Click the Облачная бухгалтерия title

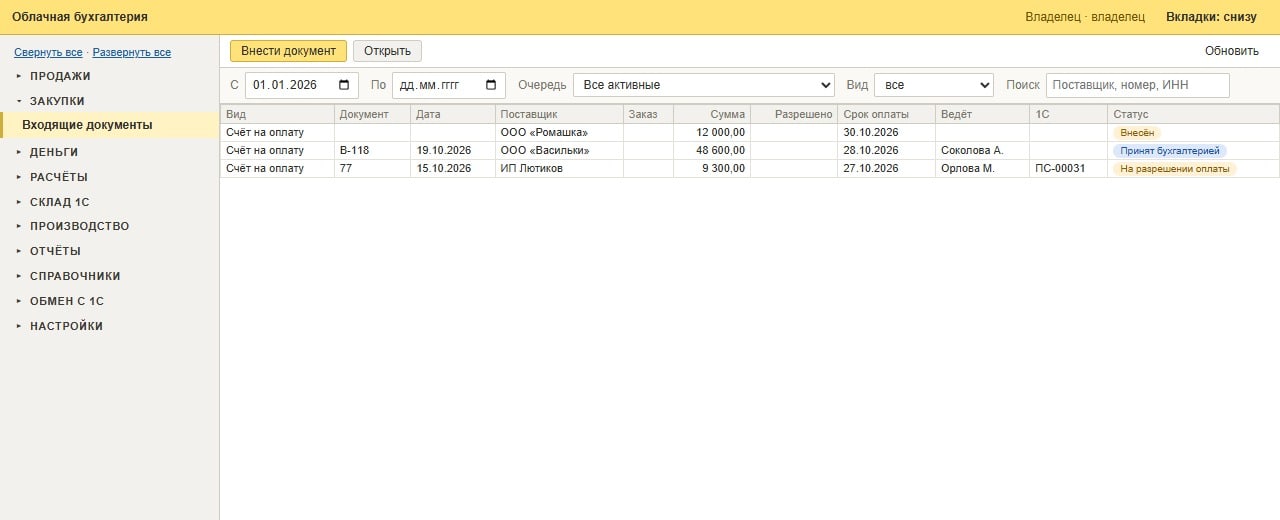click(80, 17)
